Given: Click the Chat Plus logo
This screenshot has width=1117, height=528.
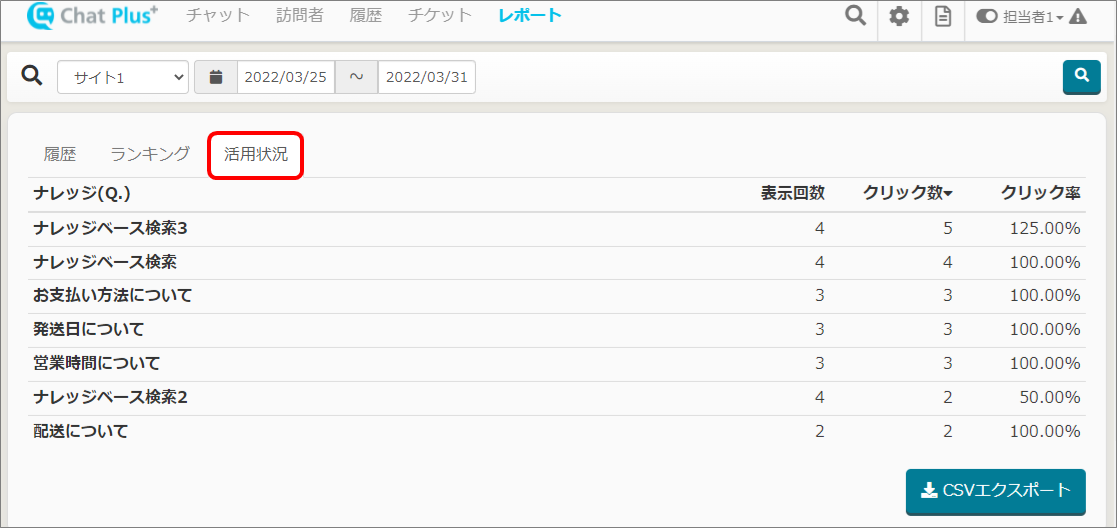Looking at the screenshot, I should point(92,16).
